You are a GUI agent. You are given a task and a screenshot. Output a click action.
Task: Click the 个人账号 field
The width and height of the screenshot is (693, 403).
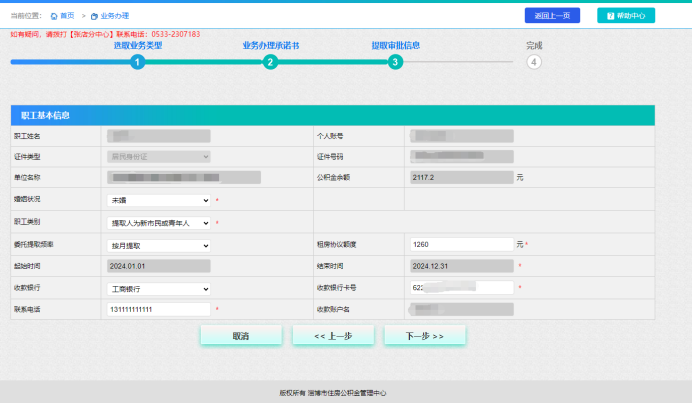462,136
